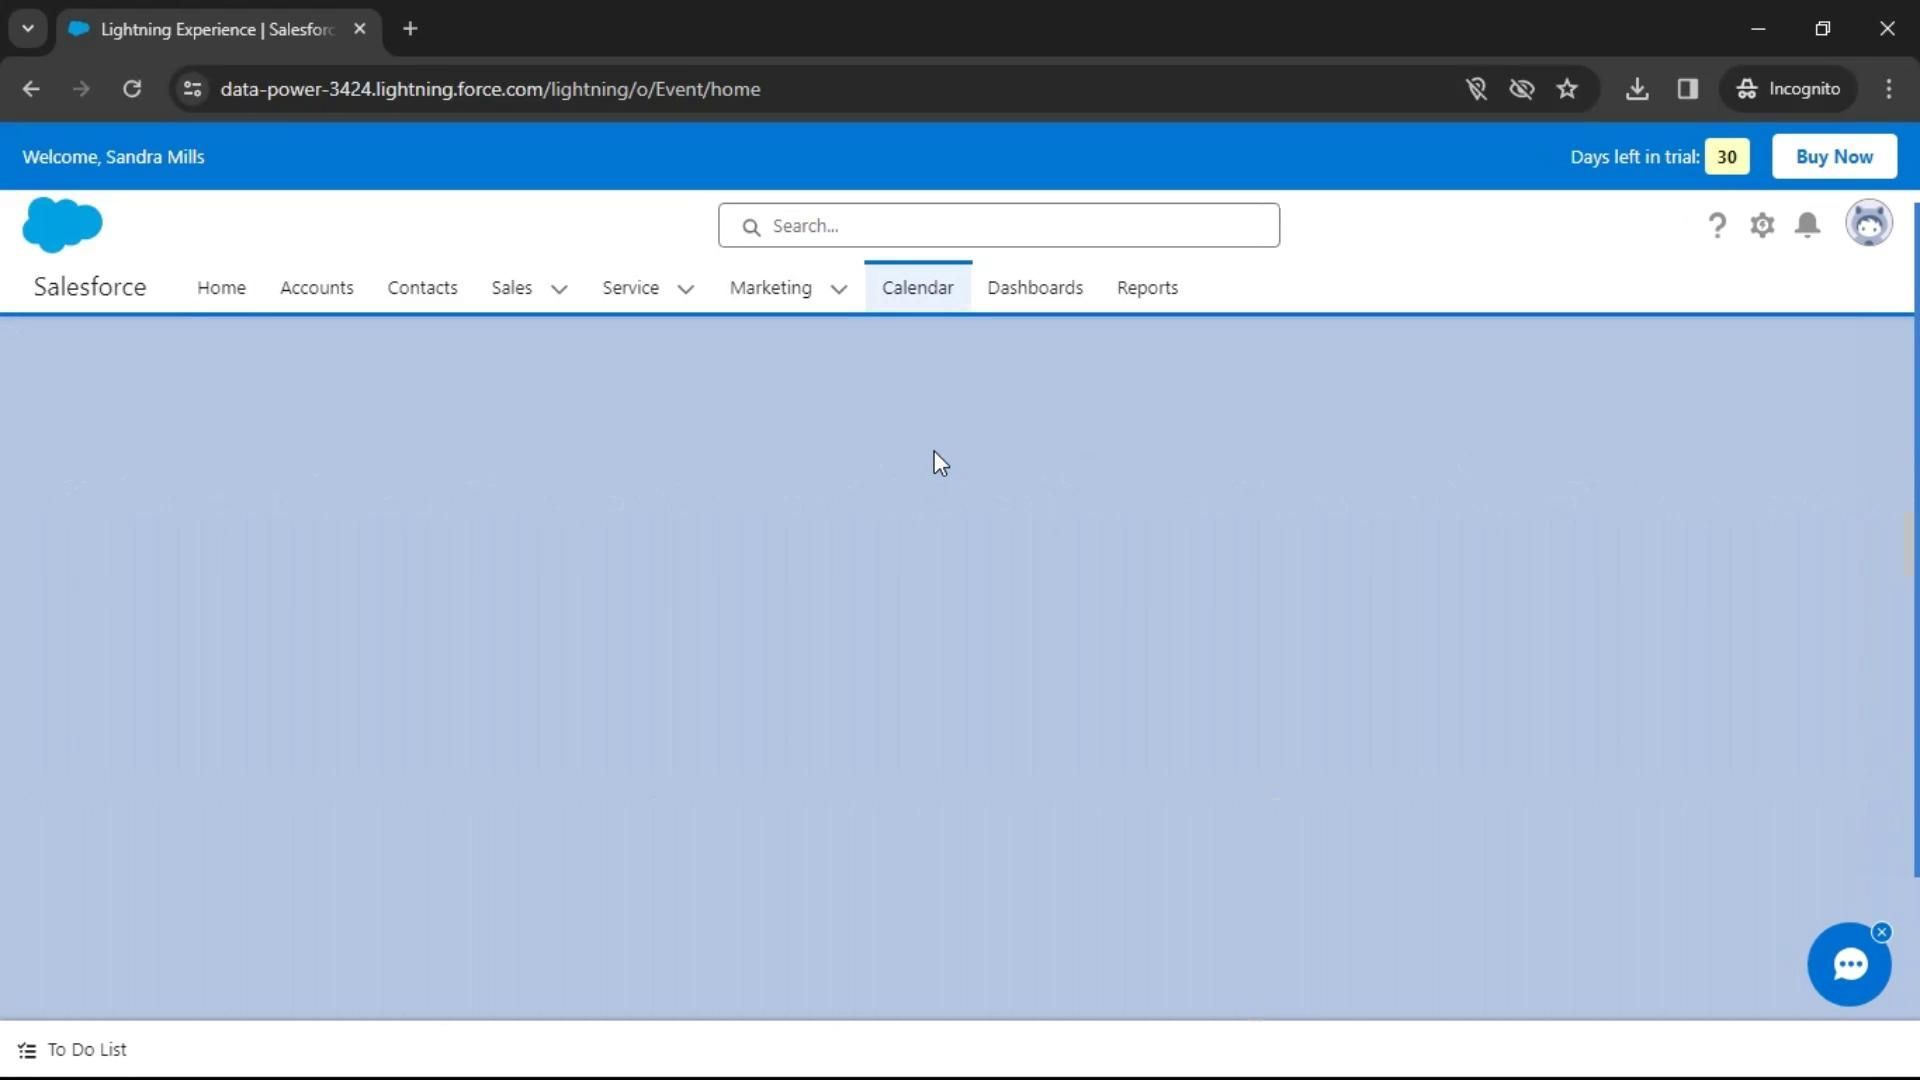Click the Salesforce cloud logo
Viewport: 1920px width, 1080px height.
(62, 225)
